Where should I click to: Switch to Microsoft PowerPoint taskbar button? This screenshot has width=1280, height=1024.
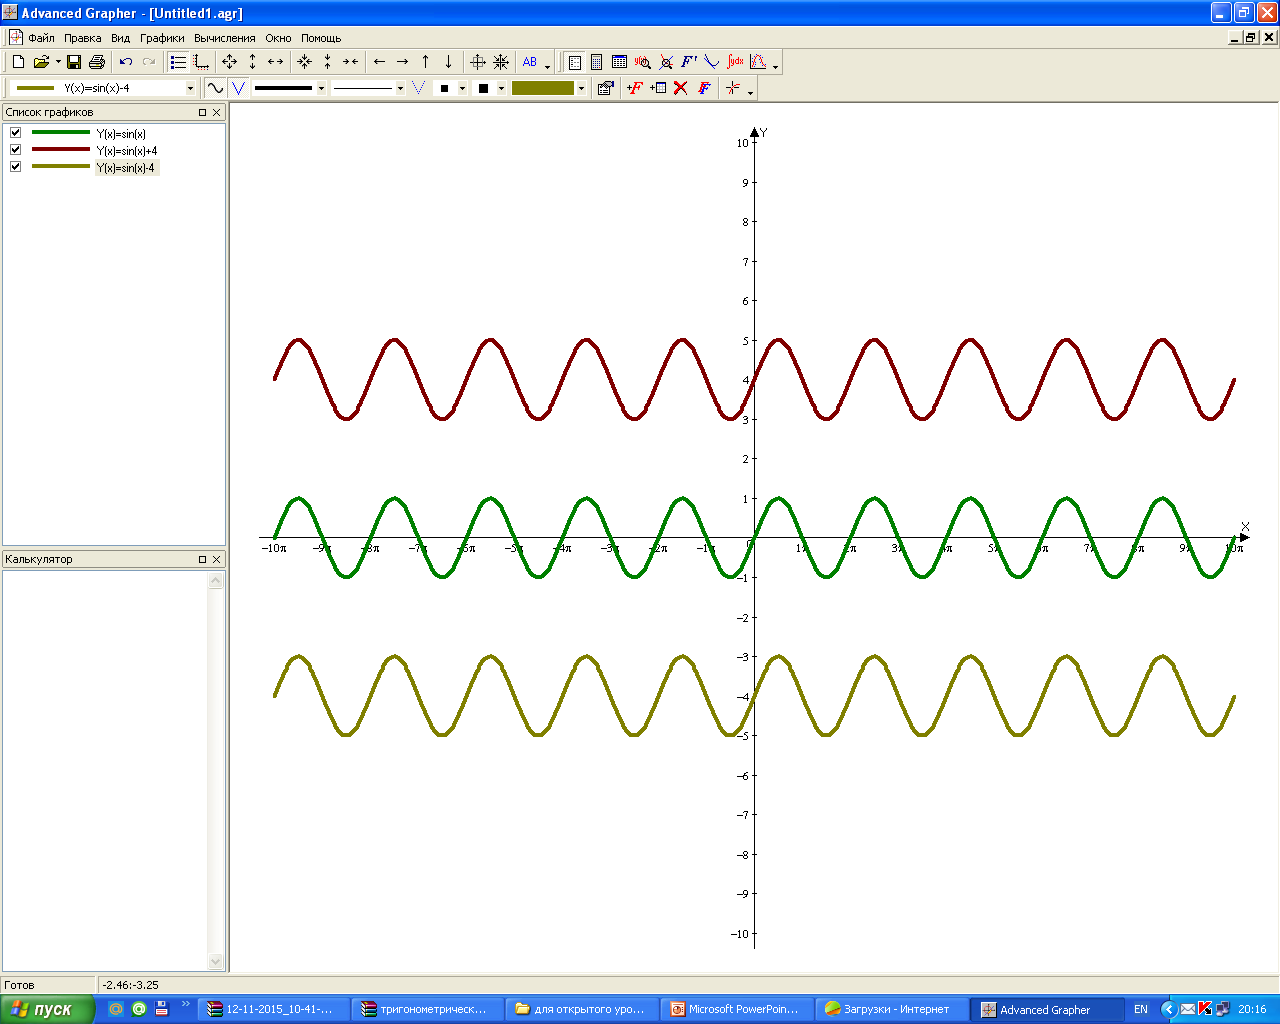click(736, 1009)
